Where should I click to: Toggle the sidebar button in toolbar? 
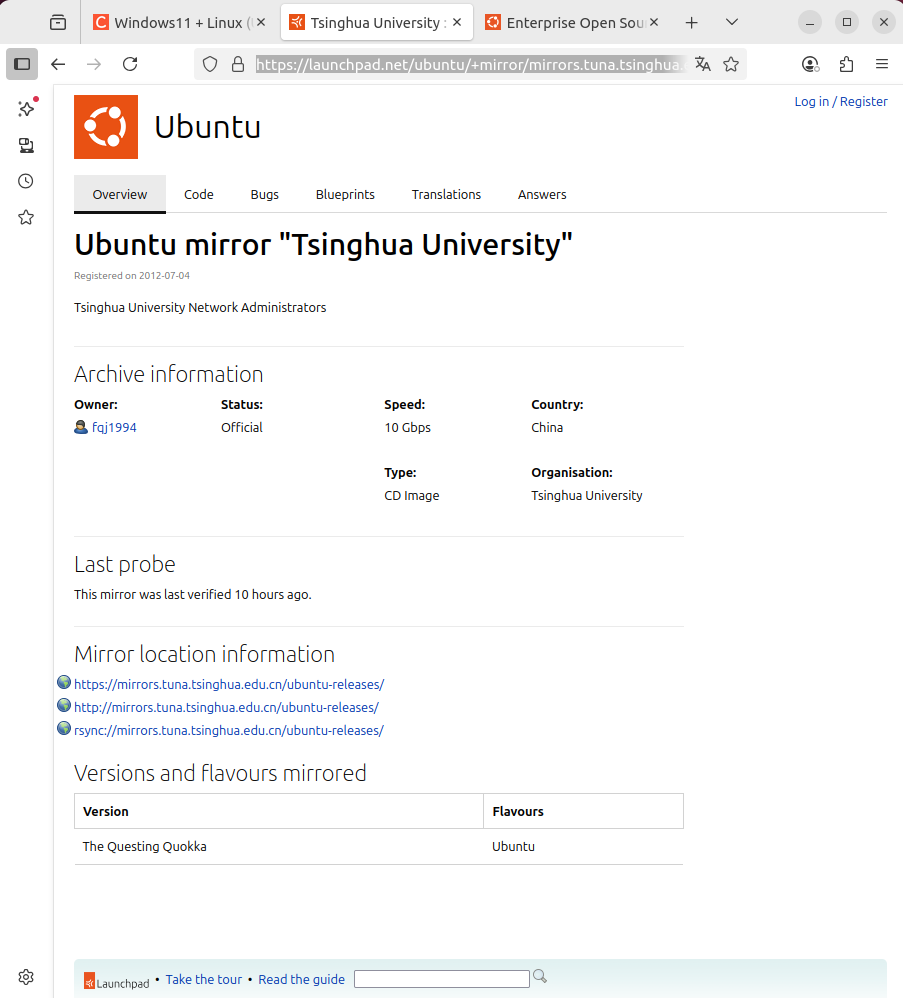pos(22,64)
